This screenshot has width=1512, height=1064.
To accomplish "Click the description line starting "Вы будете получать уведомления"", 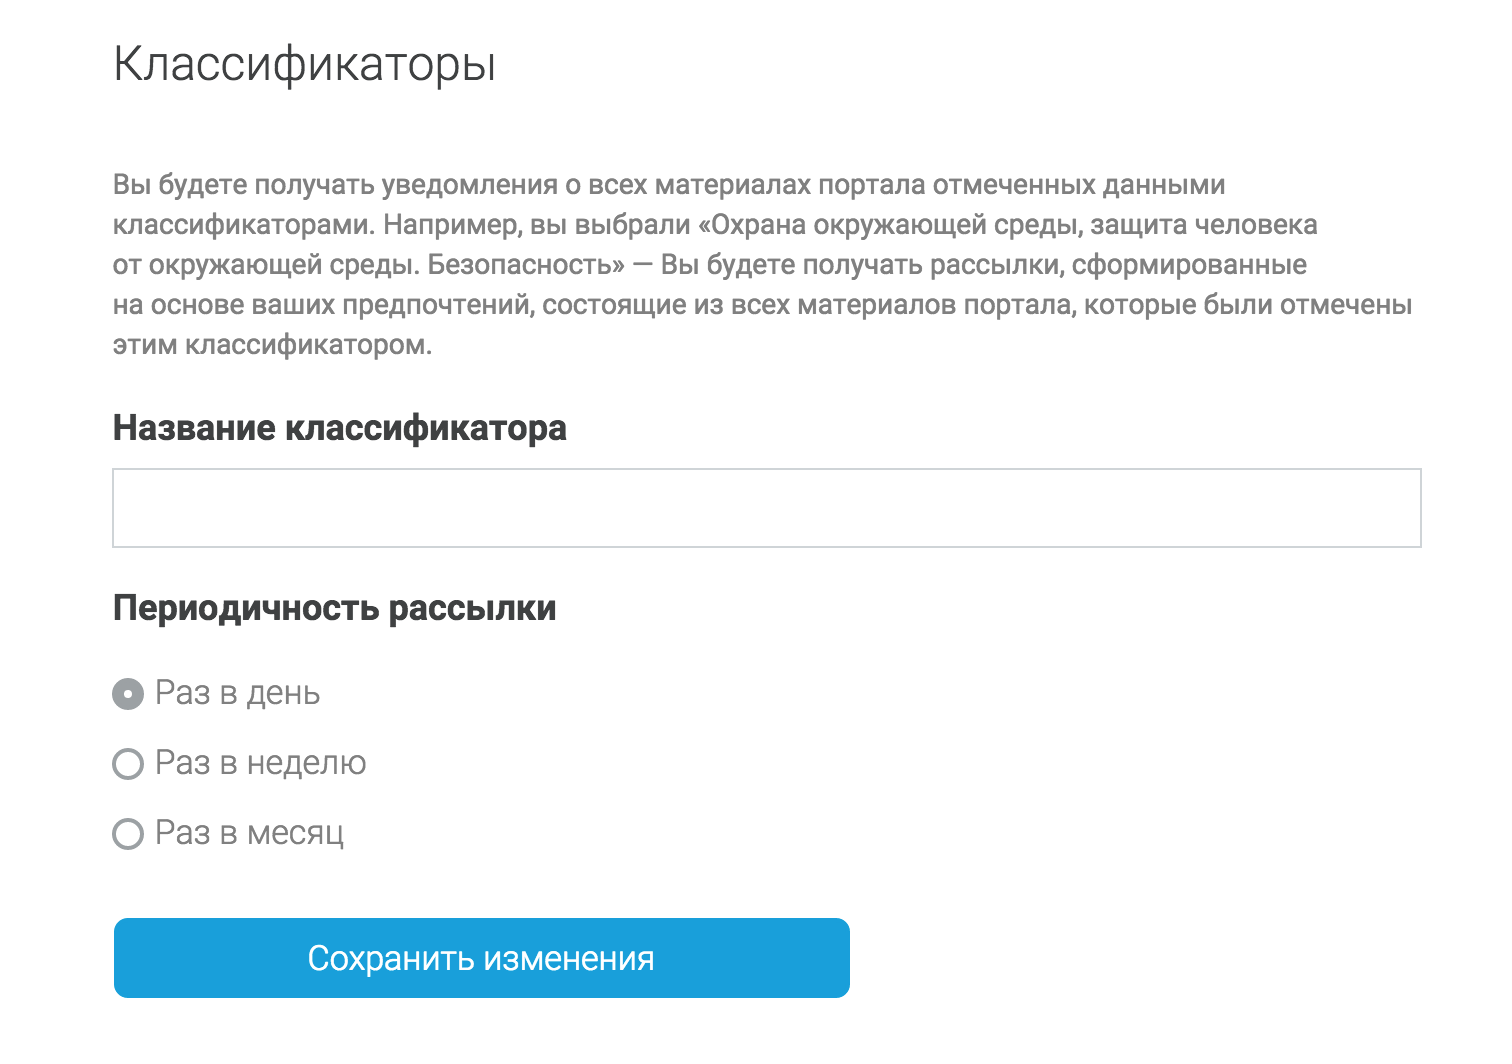I will tap(668, 185).
